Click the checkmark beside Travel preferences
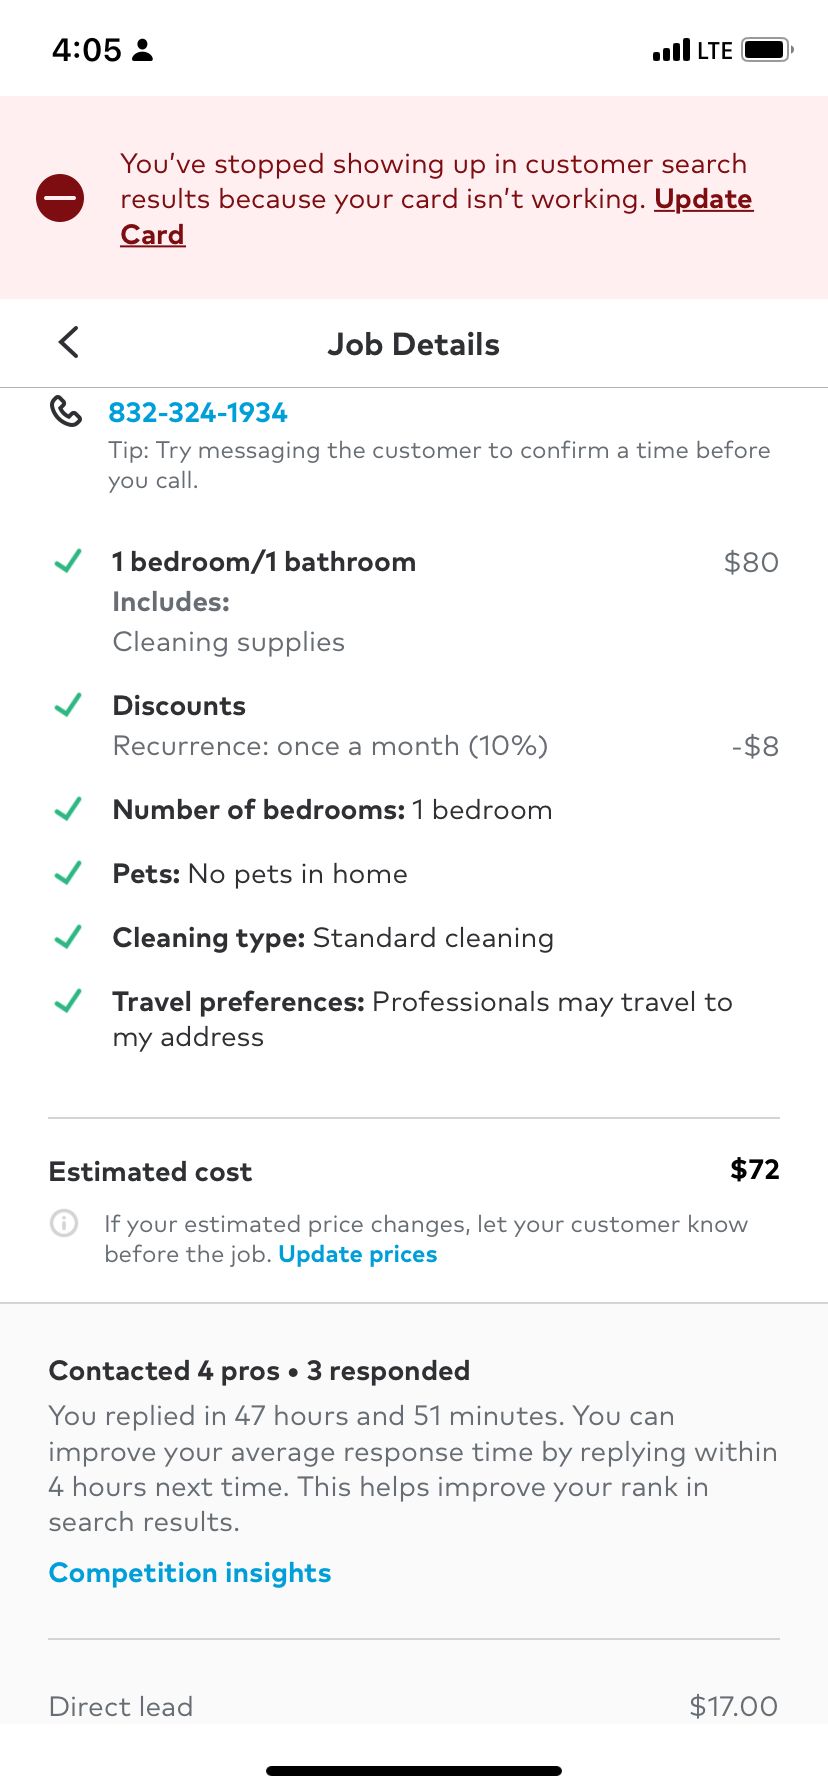 pos(68,1001)
